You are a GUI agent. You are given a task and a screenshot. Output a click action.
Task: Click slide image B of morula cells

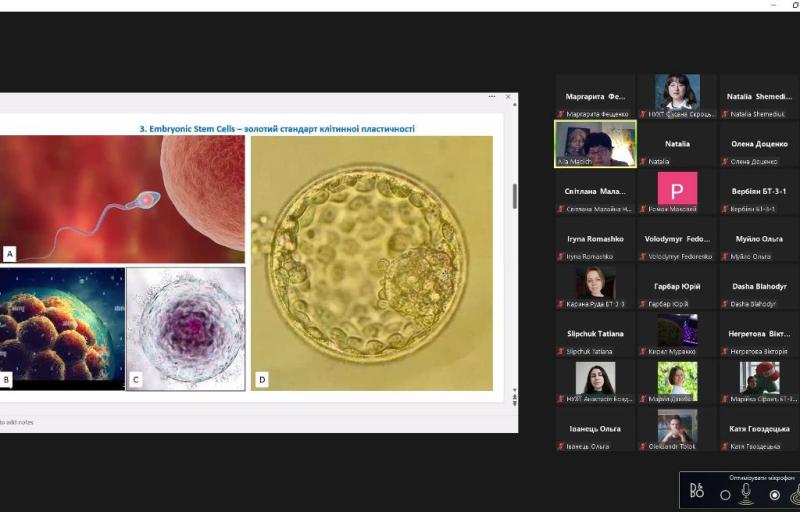pyautogui.click(x=62, y=329)
